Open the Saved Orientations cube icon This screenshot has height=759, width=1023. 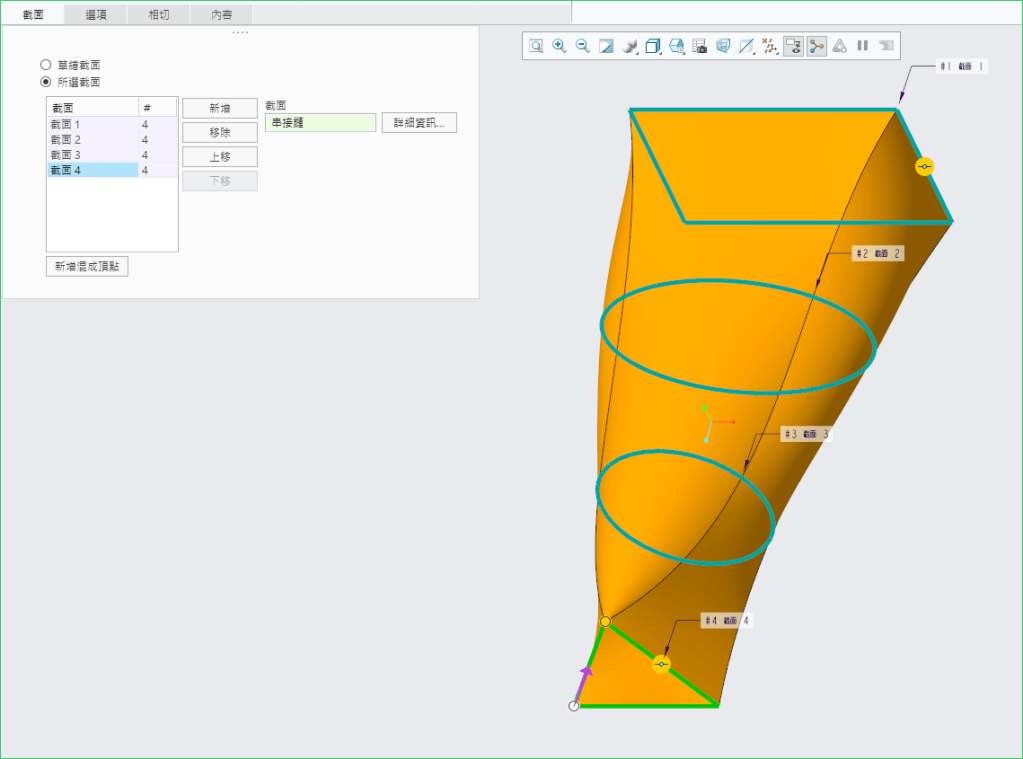[x=653, y=46]
